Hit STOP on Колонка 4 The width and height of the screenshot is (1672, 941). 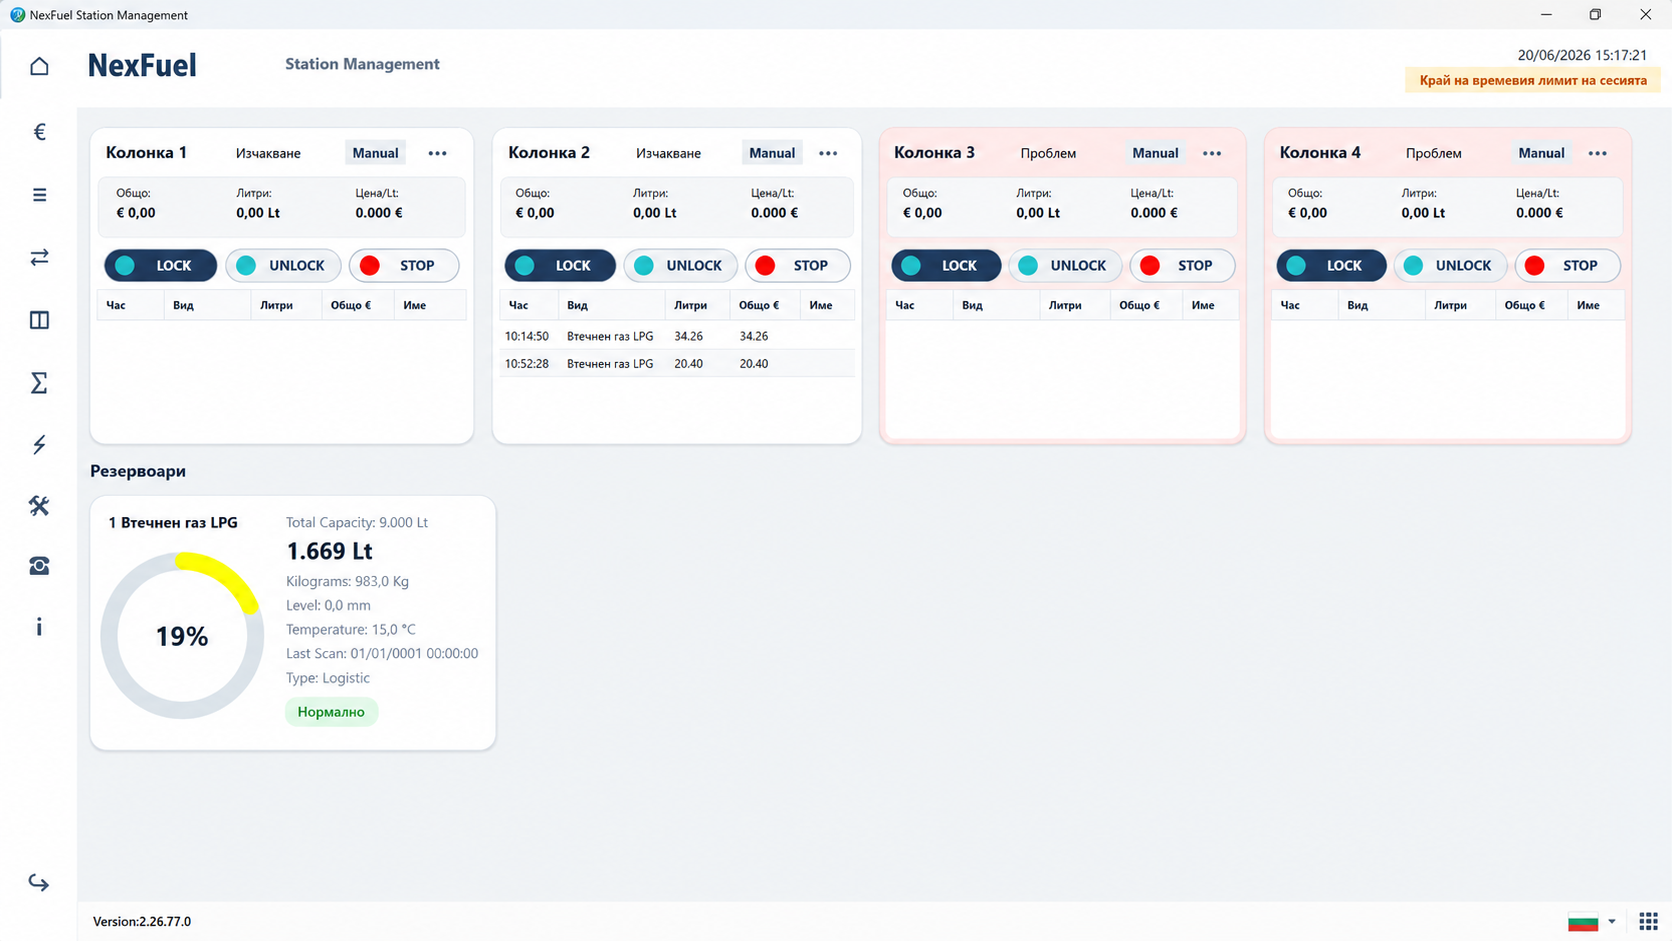pos(1567,265)
